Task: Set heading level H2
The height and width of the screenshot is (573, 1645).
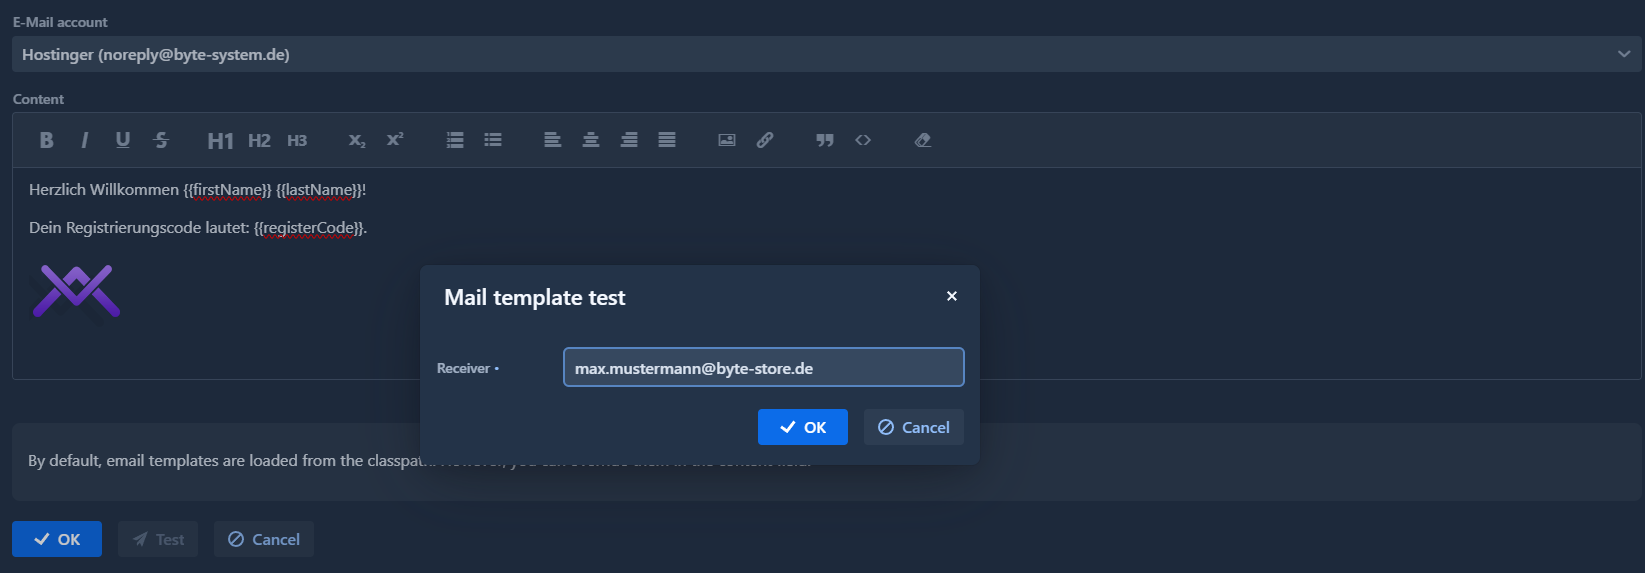Action: pos(259,140)
